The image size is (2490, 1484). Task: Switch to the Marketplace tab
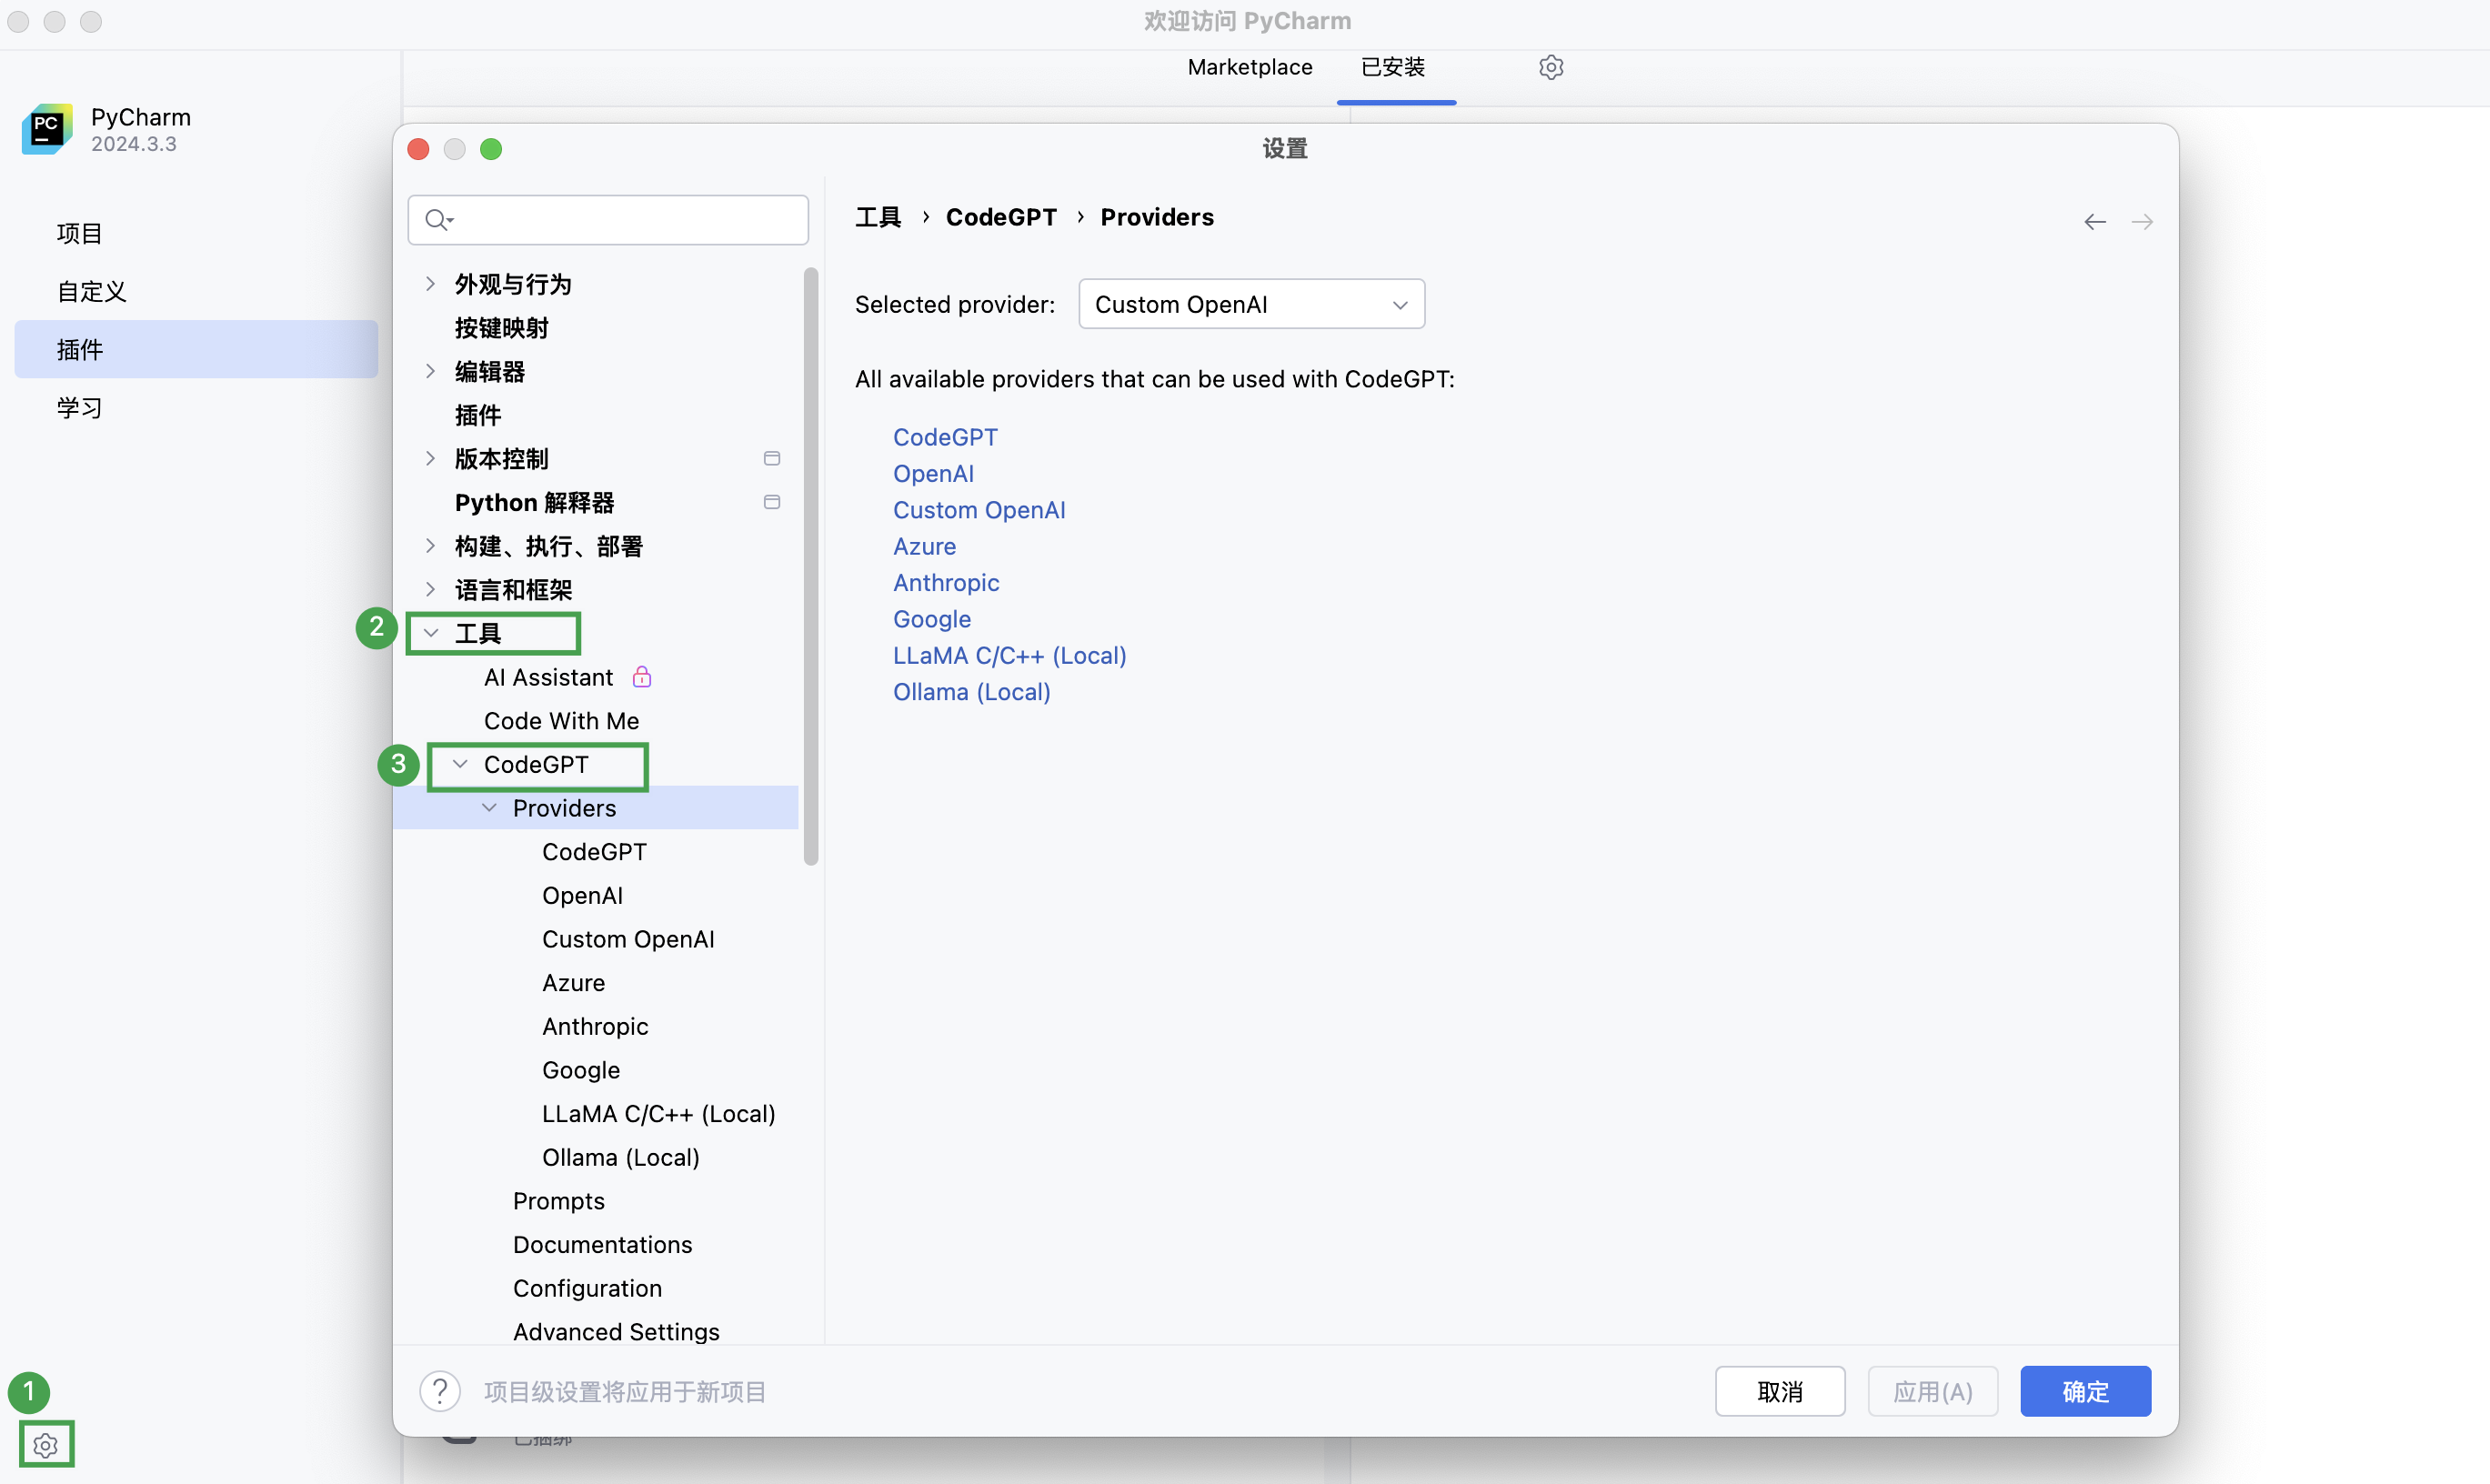pos(1250,67)
